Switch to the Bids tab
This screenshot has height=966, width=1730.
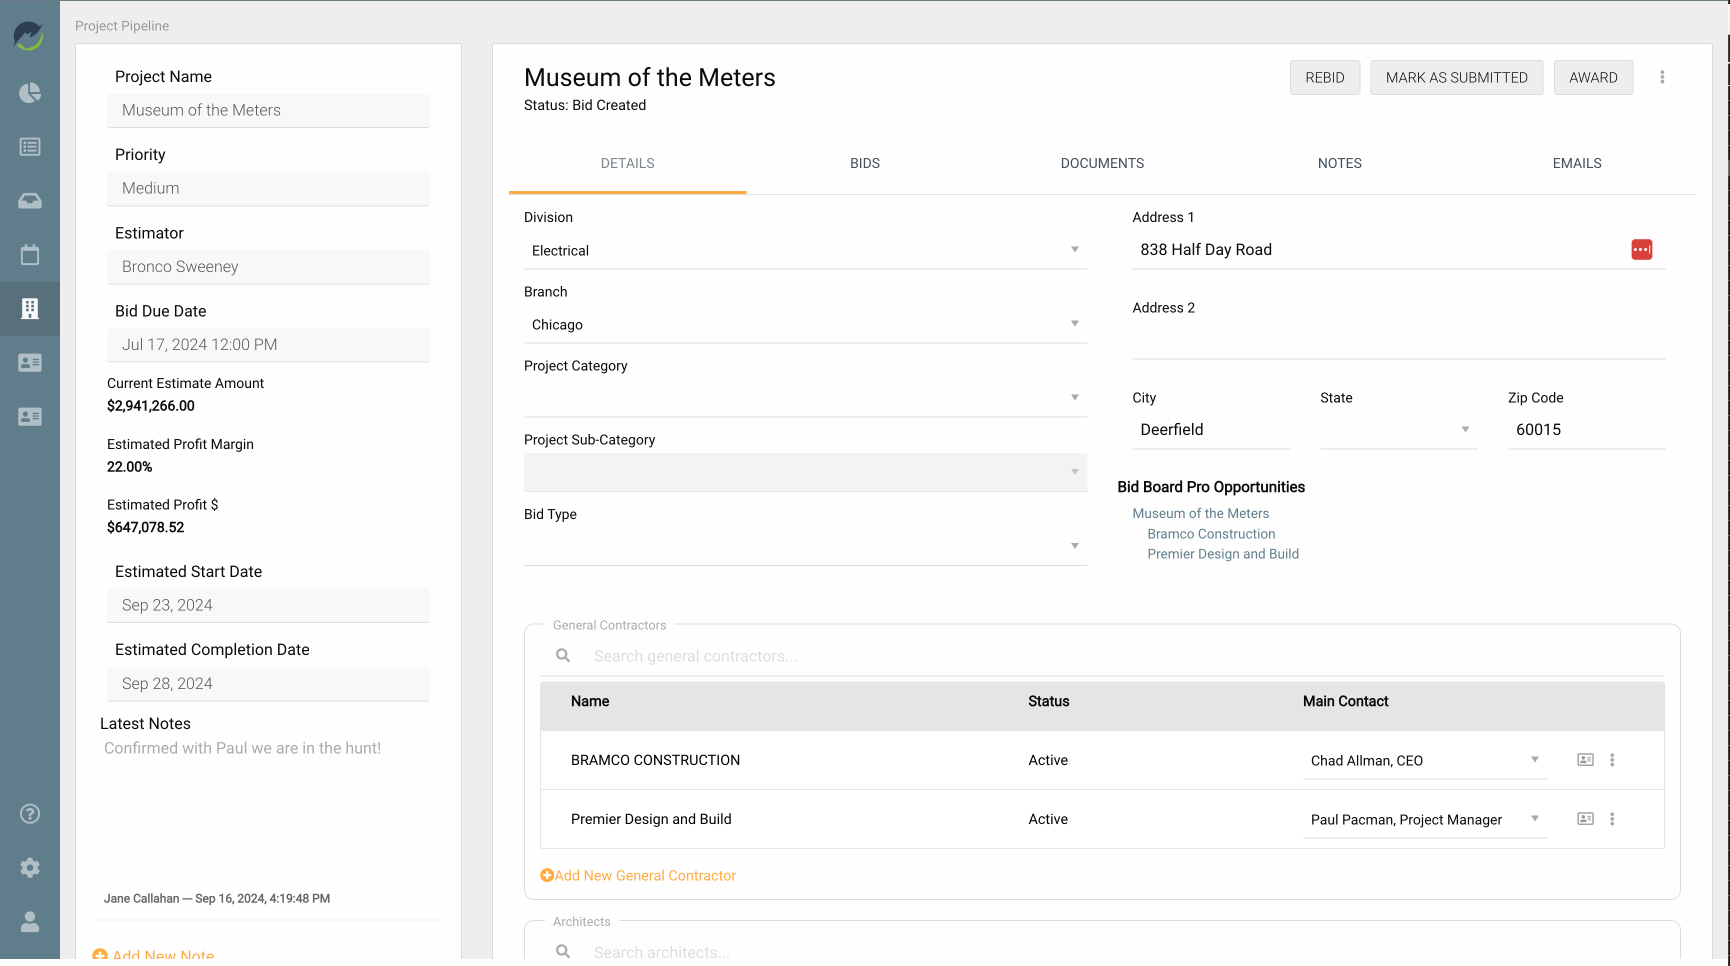point(865,163)
